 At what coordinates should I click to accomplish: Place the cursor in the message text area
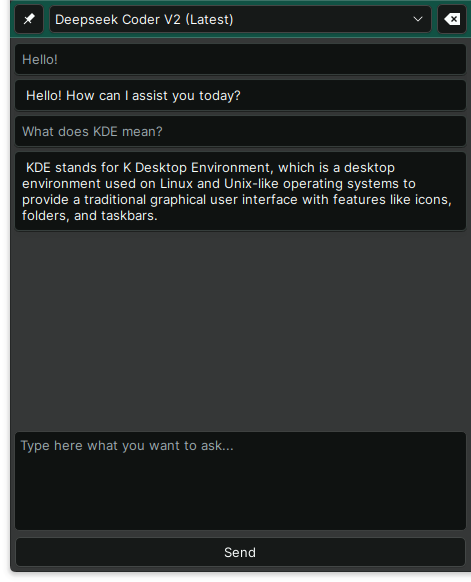(x=240, y=481)
